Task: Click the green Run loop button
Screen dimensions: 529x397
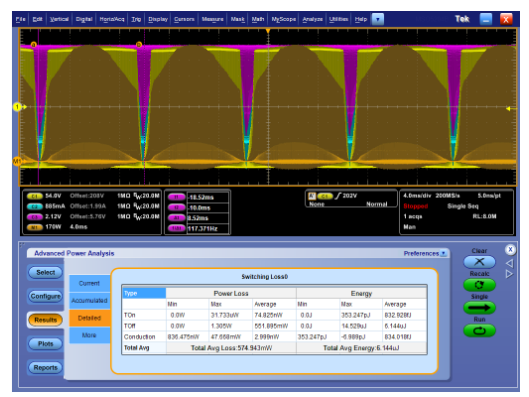Action: 479,331
